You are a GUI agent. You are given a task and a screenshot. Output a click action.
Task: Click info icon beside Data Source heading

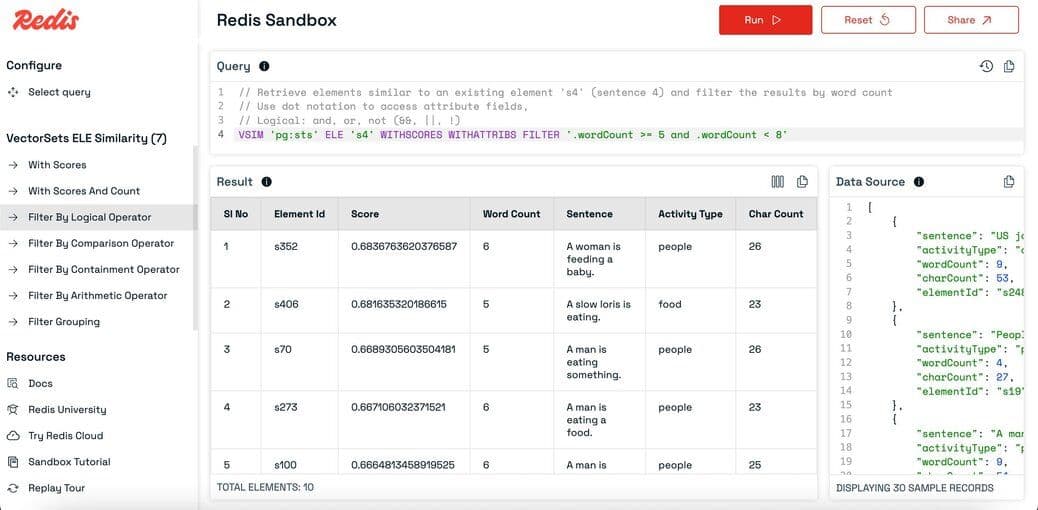[x=918, y=182]
